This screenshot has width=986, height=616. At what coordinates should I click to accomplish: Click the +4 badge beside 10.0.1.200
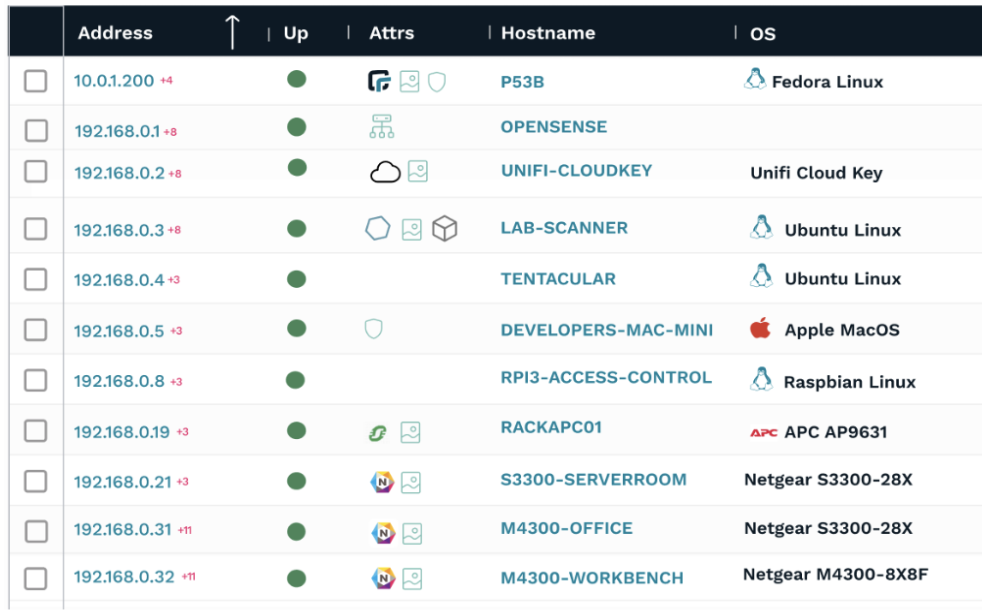(166, 80)
